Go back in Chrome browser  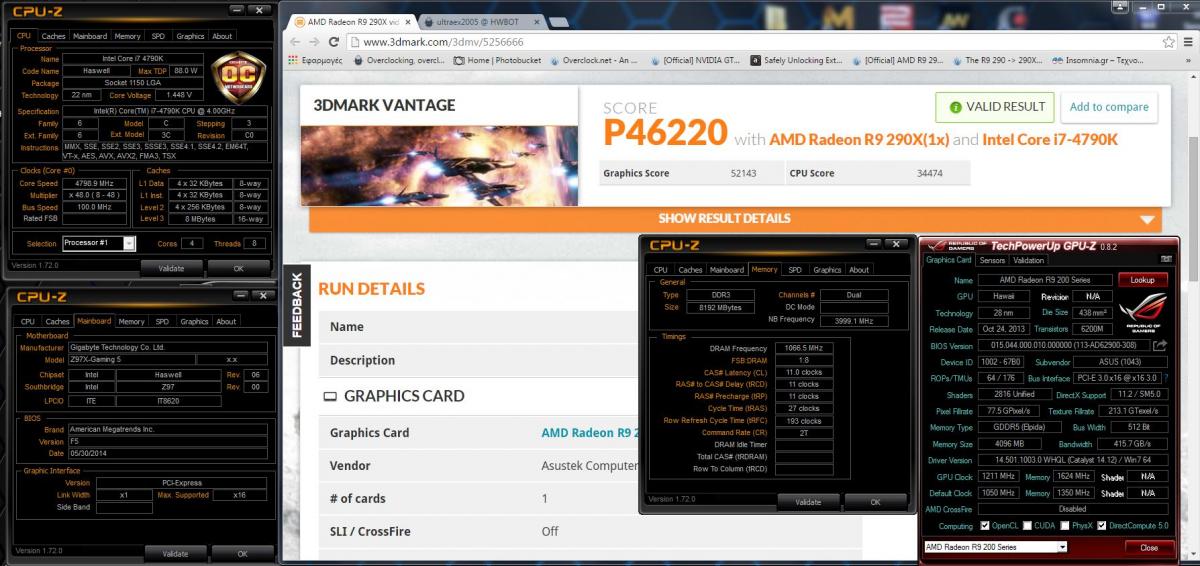pos(295,42)
